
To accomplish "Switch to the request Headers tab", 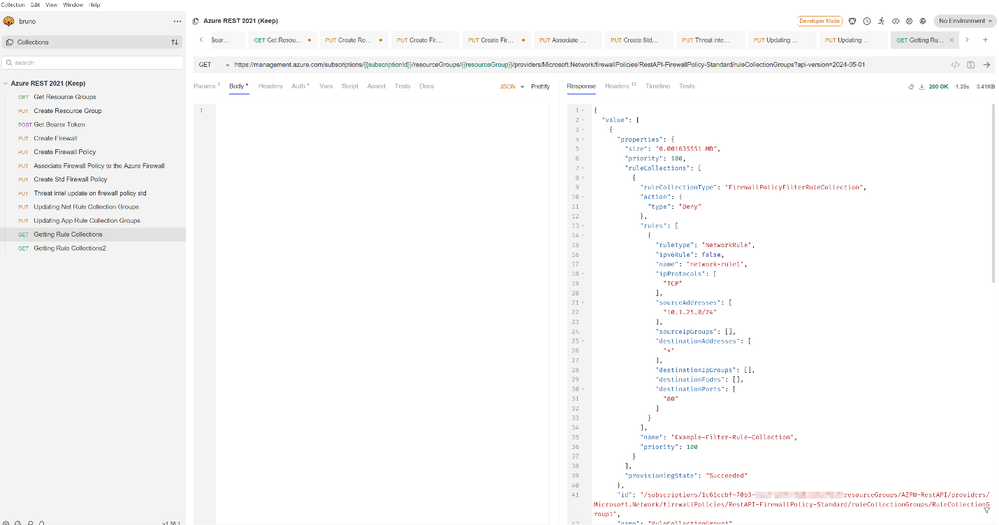I will coord(270,86).
